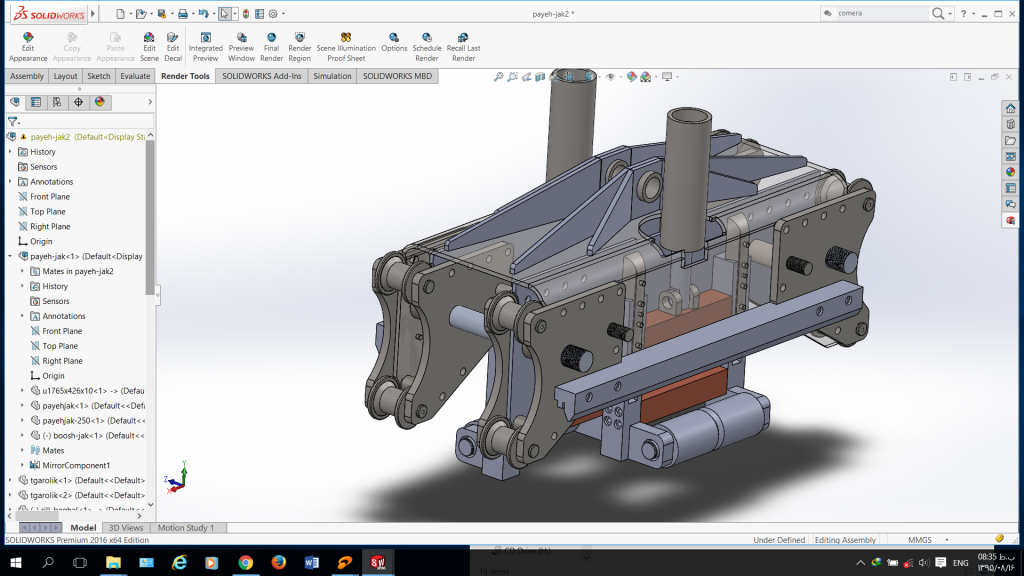1024x576 pixels.
Task: Click the search commands input field
Action: (x=877, y=13)
